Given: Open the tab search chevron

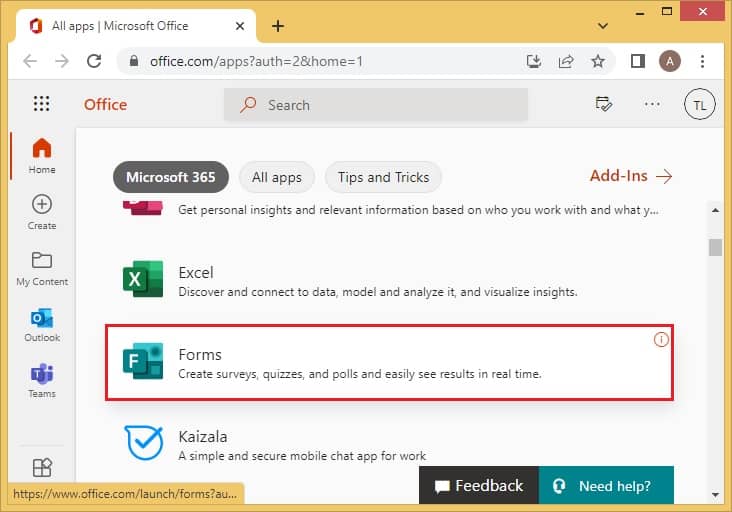Looking at the screenshot, I should pos(603,26).
